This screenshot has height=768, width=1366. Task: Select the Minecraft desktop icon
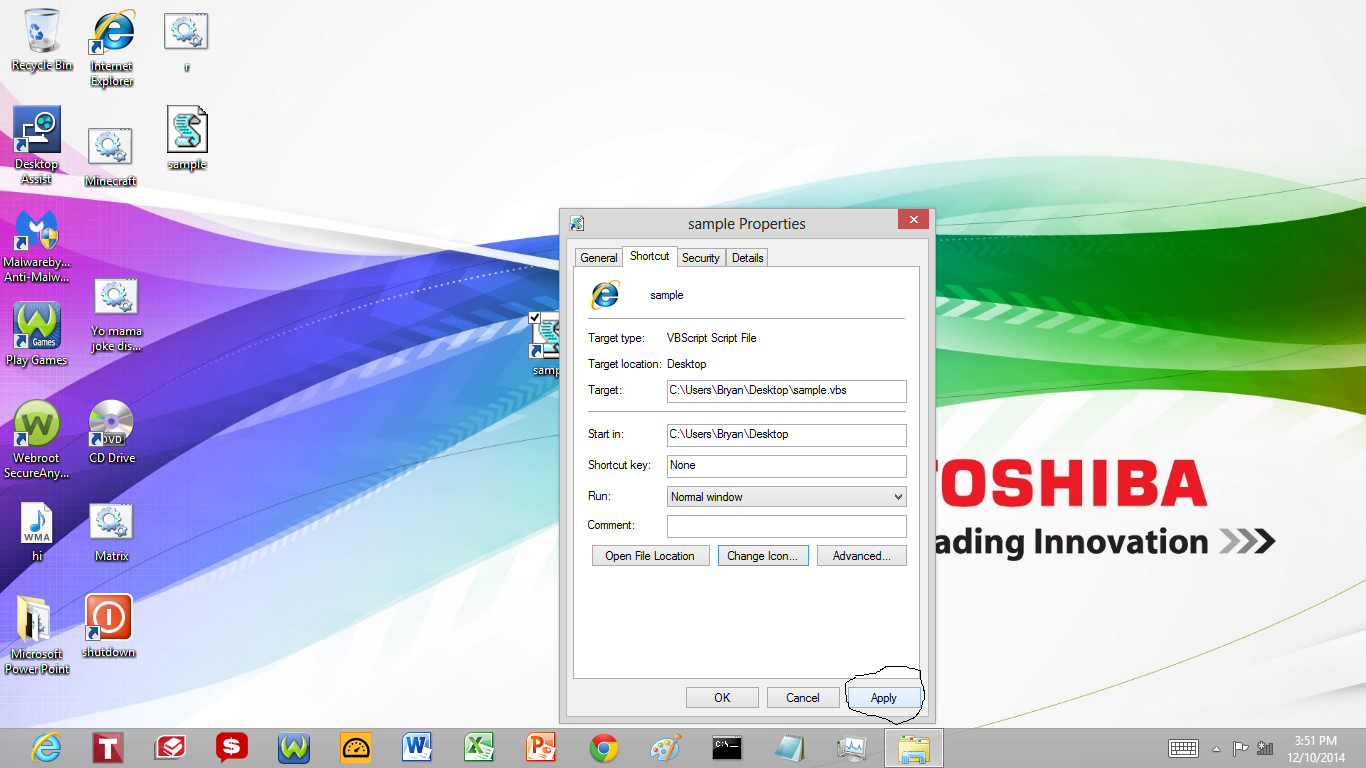pyautogui.click(x=111, y=157)
